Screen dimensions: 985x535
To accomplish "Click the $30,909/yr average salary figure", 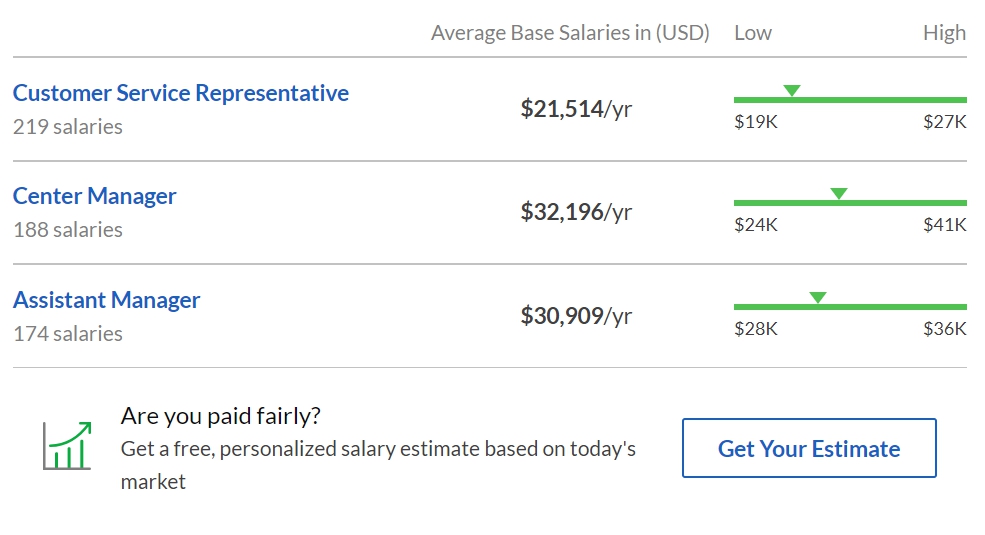I will click(x=576, y=316).
